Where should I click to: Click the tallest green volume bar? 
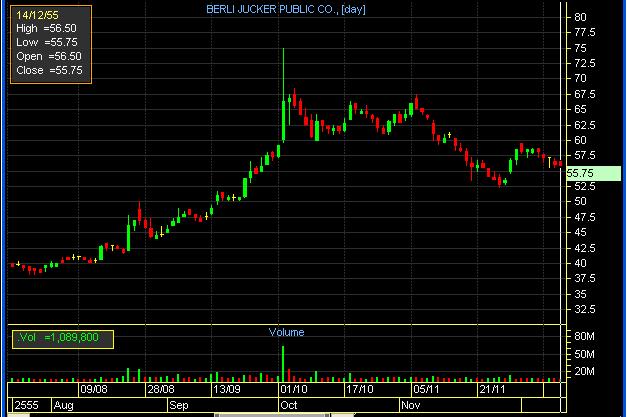coord(283,364)
